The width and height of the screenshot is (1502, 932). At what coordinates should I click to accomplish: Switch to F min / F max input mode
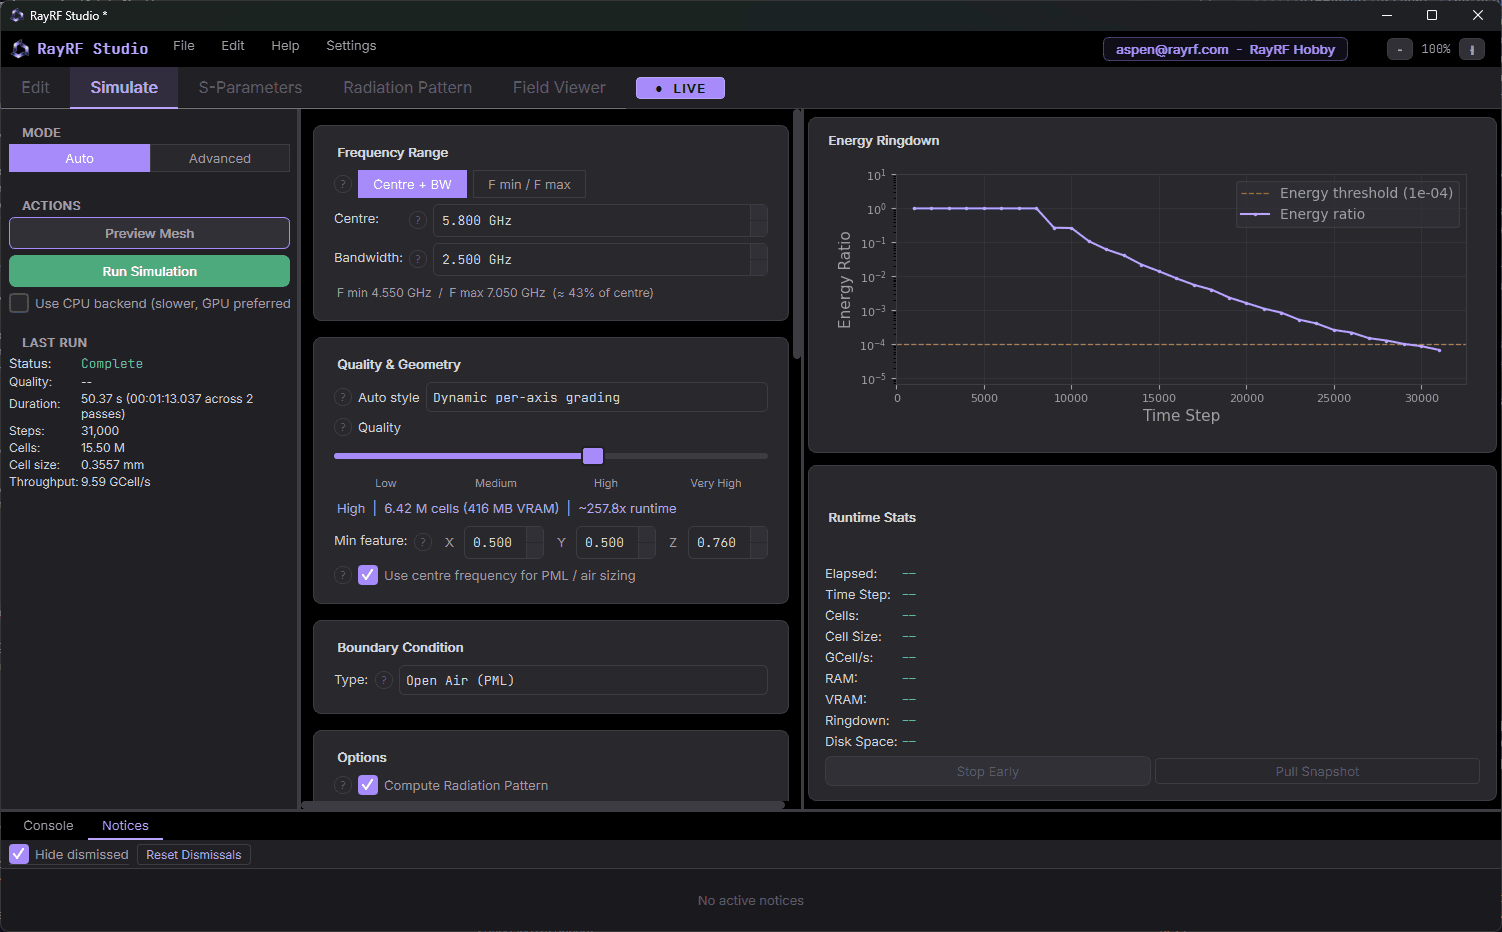(529, 184)
